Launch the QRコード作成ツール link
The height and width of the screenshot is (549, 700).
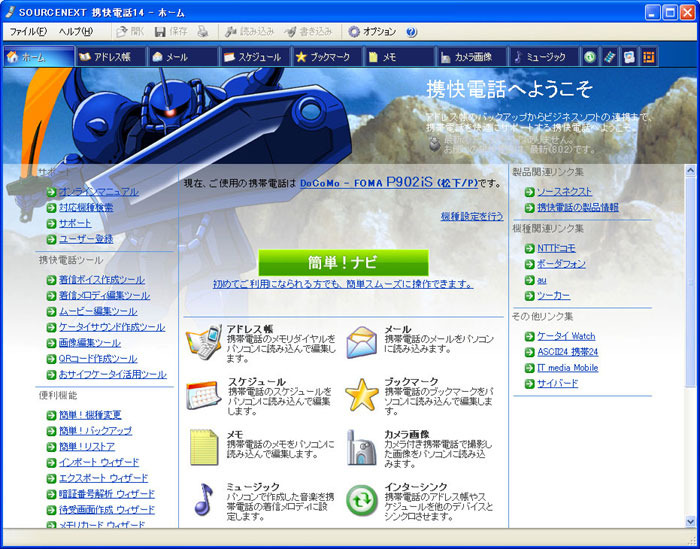pyautogui.click(x=98, y=358)
